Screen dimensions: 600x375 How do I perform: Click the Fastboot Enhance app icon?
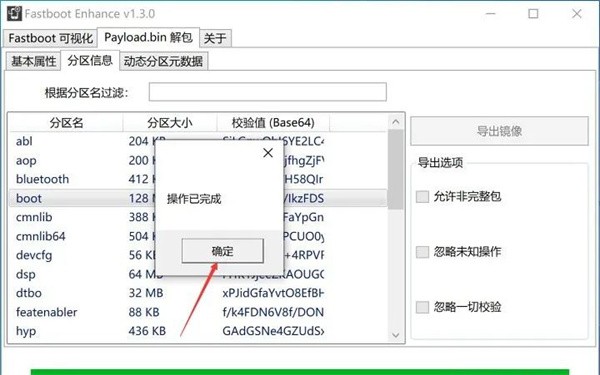pos(14,13)
